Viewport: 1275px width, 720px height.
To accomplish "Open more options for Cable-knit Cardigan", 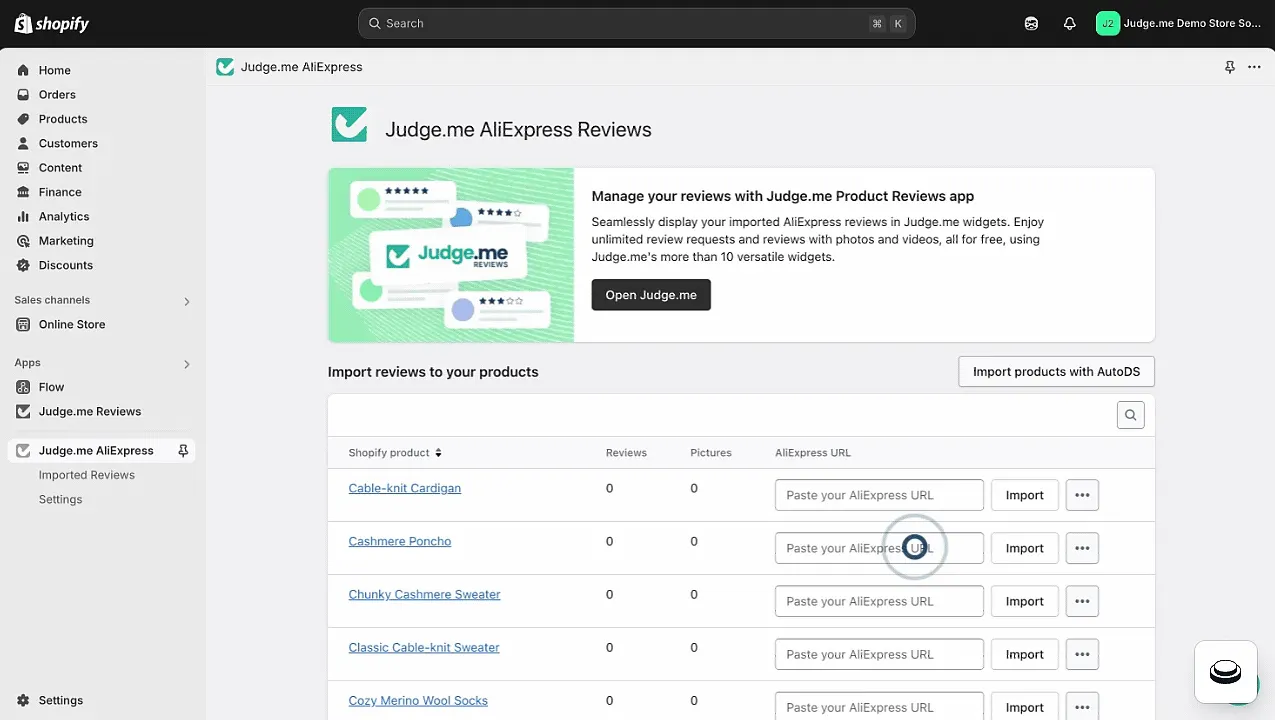I will (1082, 495).
